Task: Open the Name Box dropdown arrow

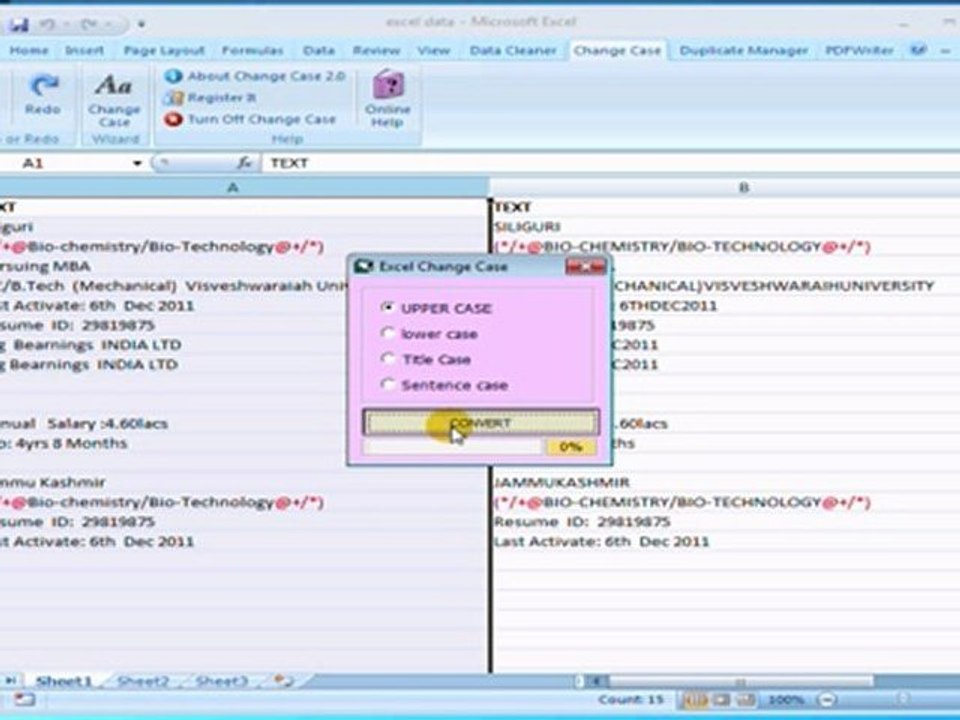Action: coord(137,163)
